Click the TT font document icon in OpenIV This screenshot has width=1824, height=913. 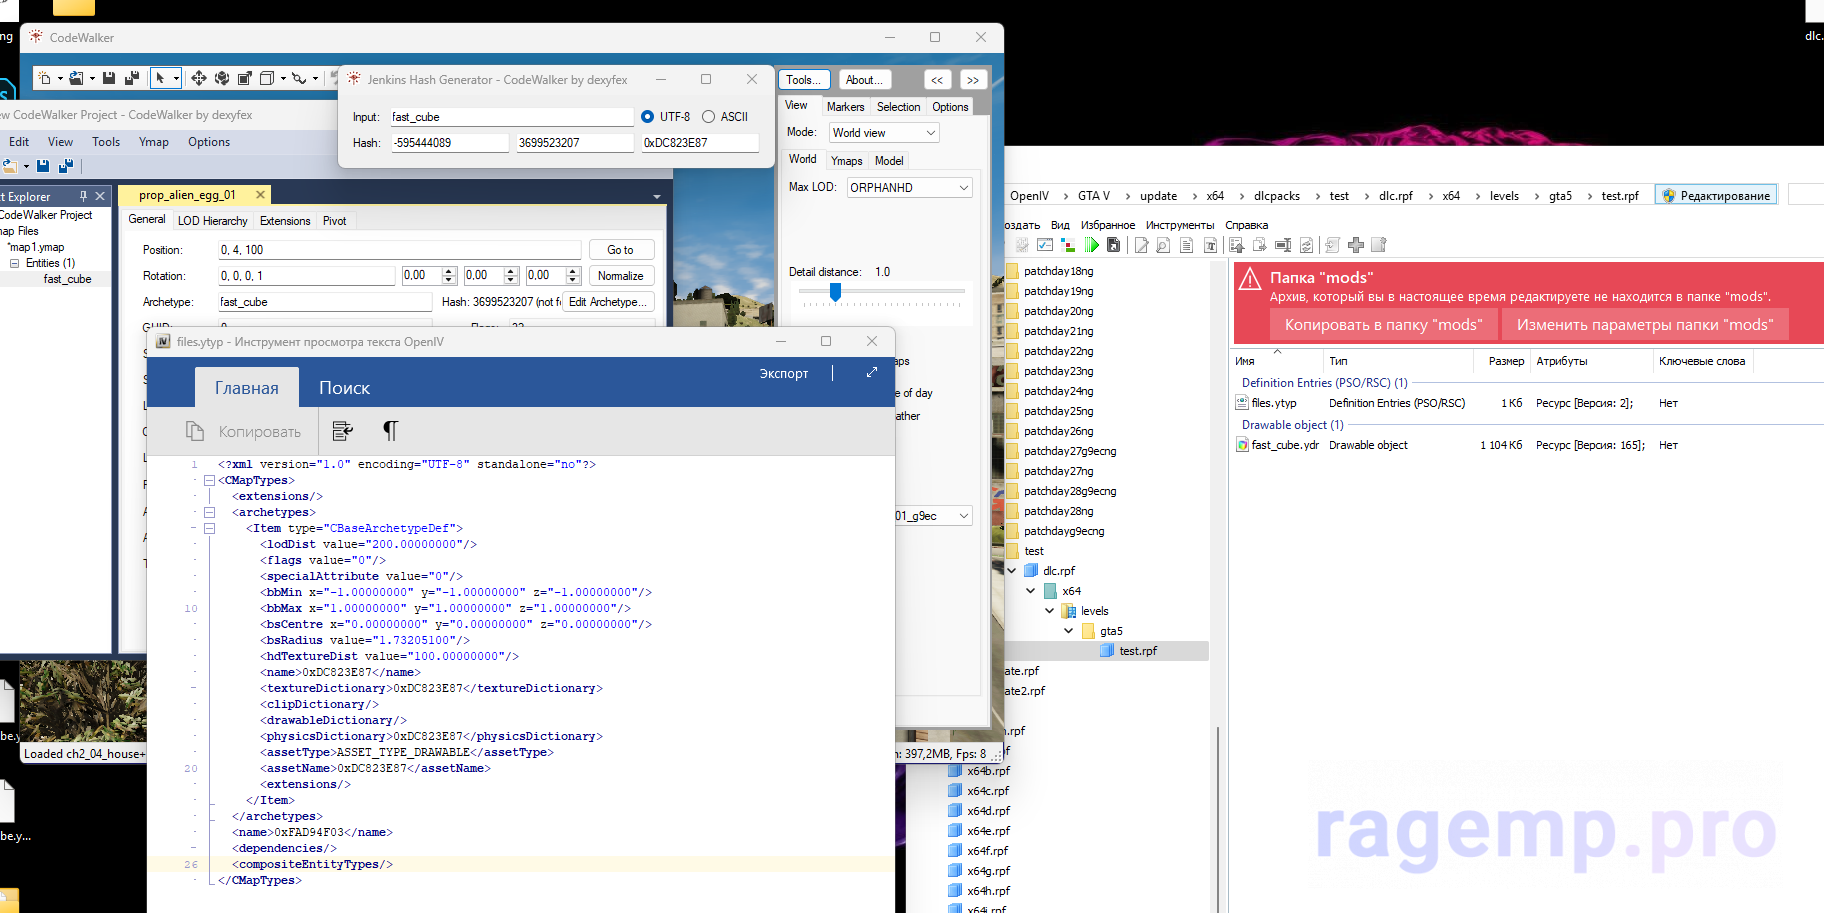(x=1210, y=245)
